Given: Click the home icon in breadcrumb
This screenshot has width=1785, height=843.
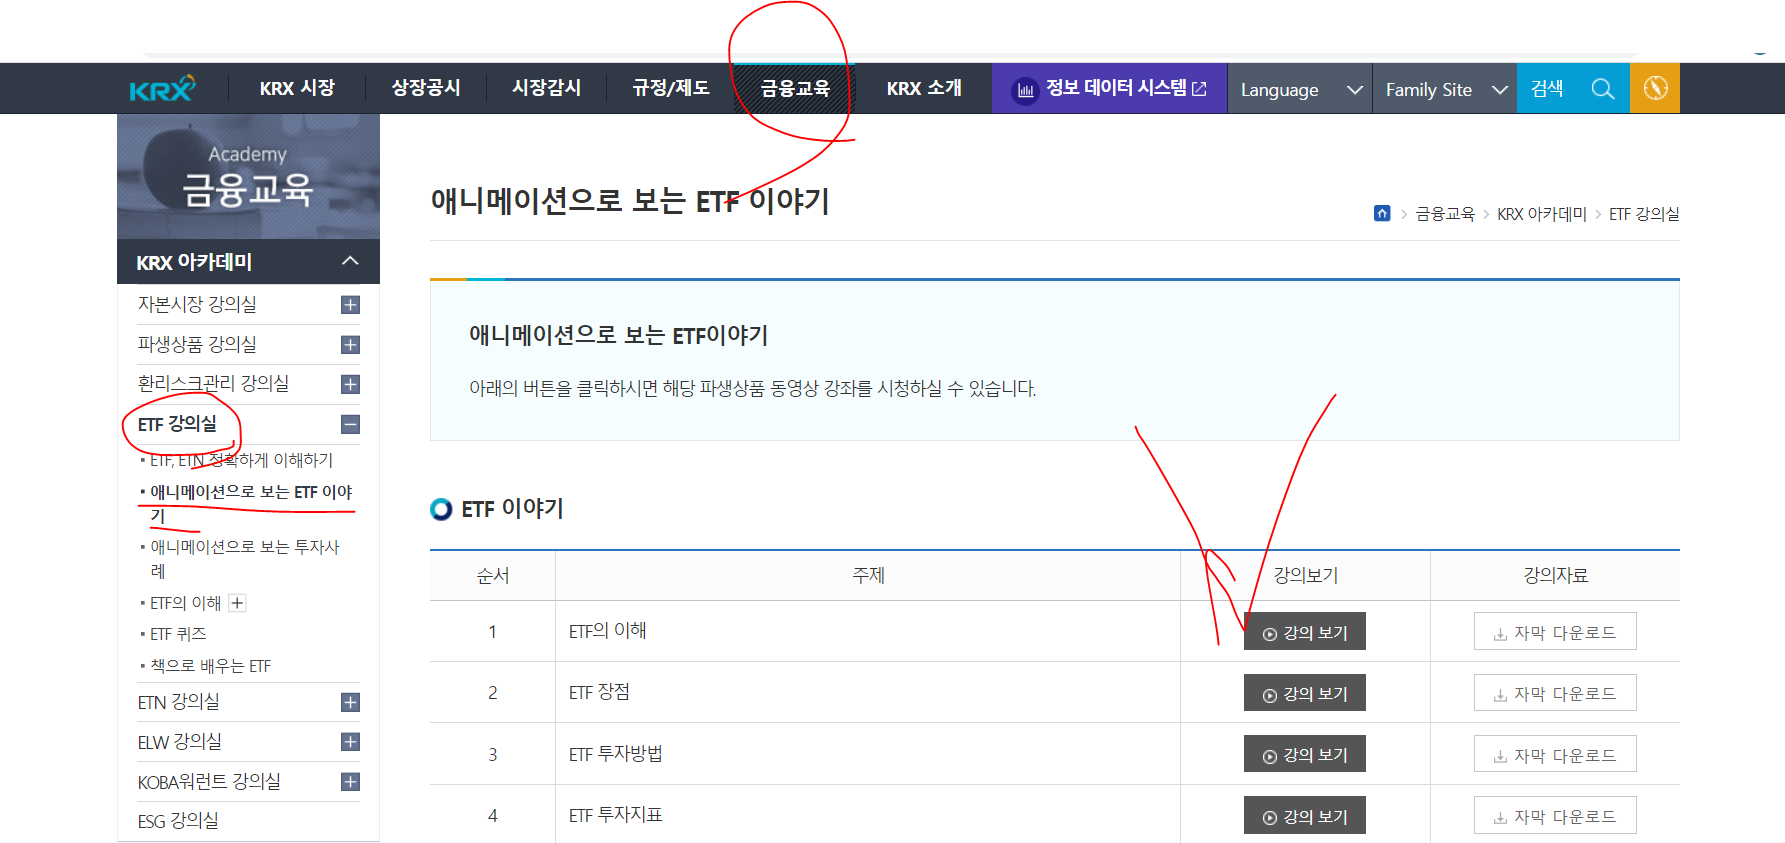Looking at the screenshot, I should (1382, 213).
